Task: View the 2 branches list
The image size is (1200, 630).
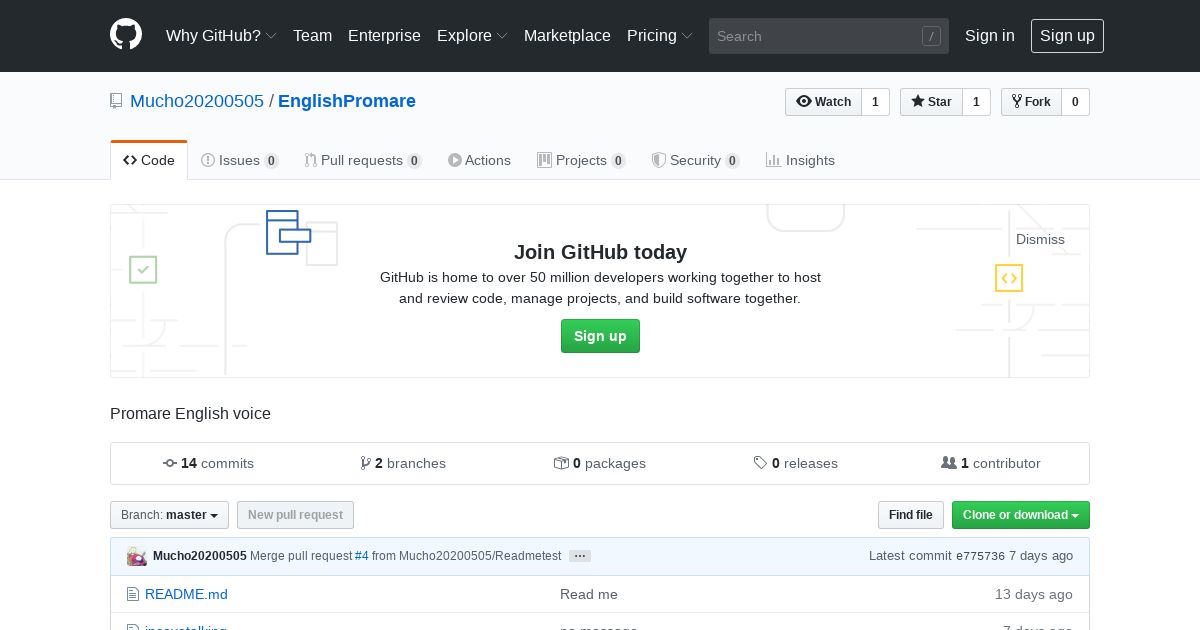Action: (403, 463)
